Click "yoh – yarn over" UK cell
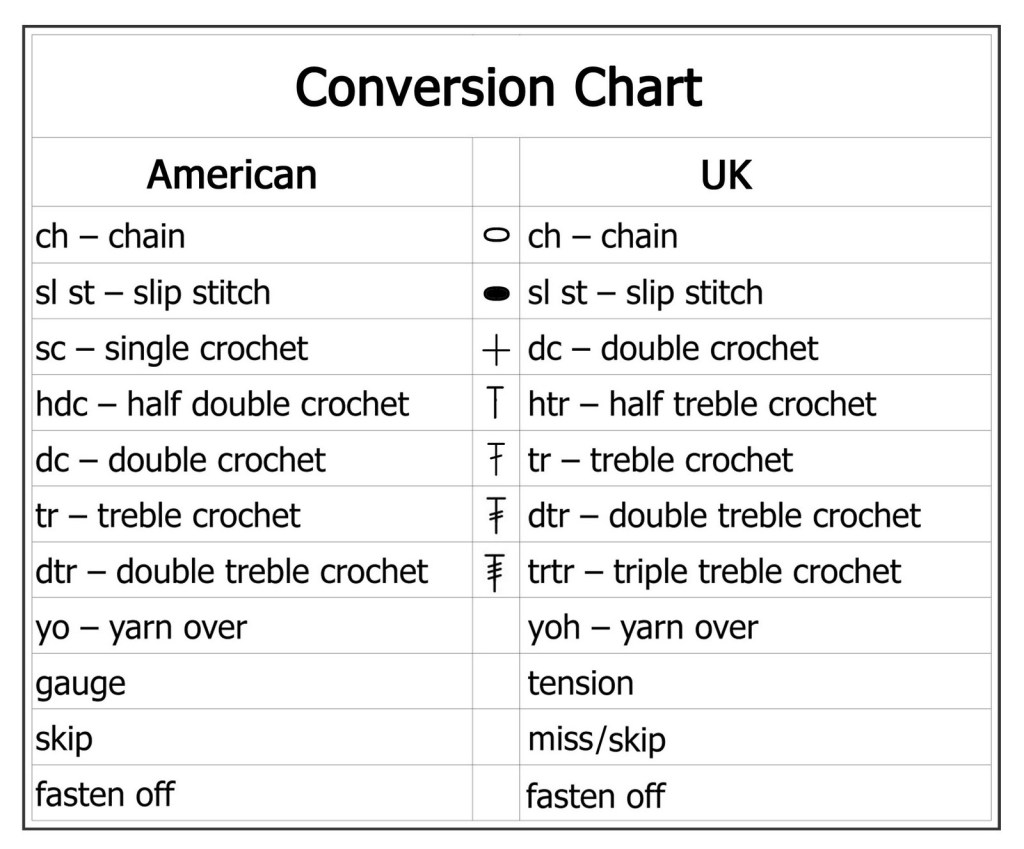Image resolution: width=1024 pixels, height=849 pixels. pos(643,628)
